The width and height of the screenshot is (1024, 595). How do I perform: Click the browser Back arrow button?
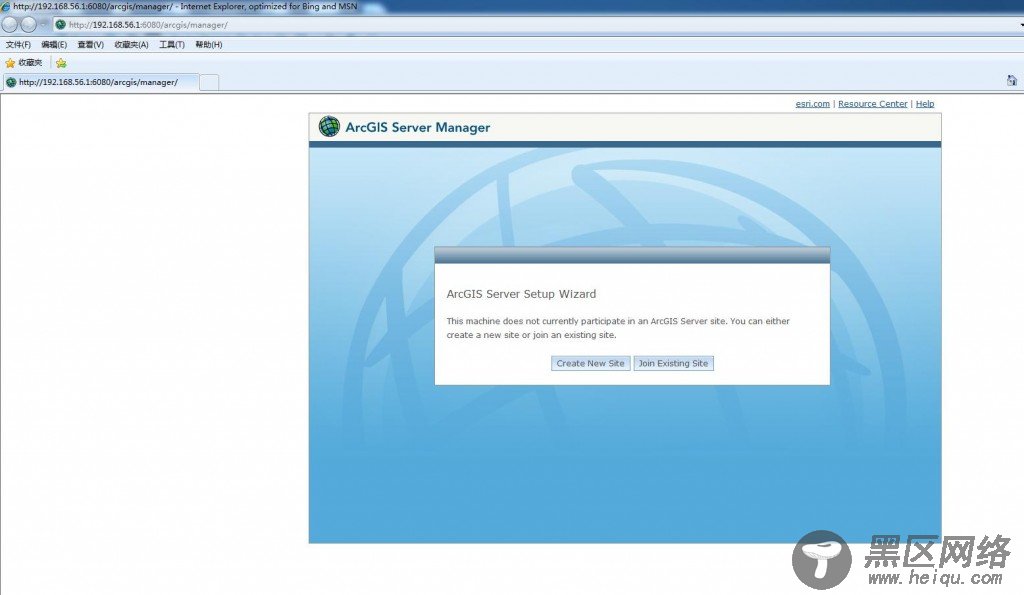click(10, 25)
